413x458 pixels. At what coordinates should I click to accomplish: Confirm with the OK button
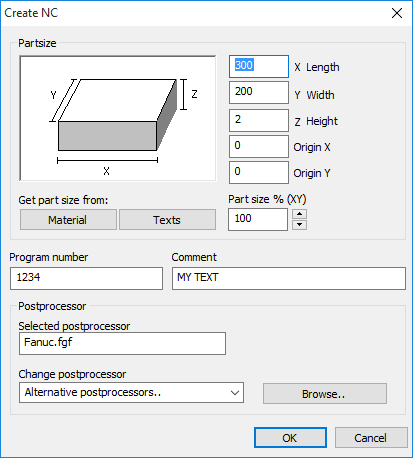(290, 438)
